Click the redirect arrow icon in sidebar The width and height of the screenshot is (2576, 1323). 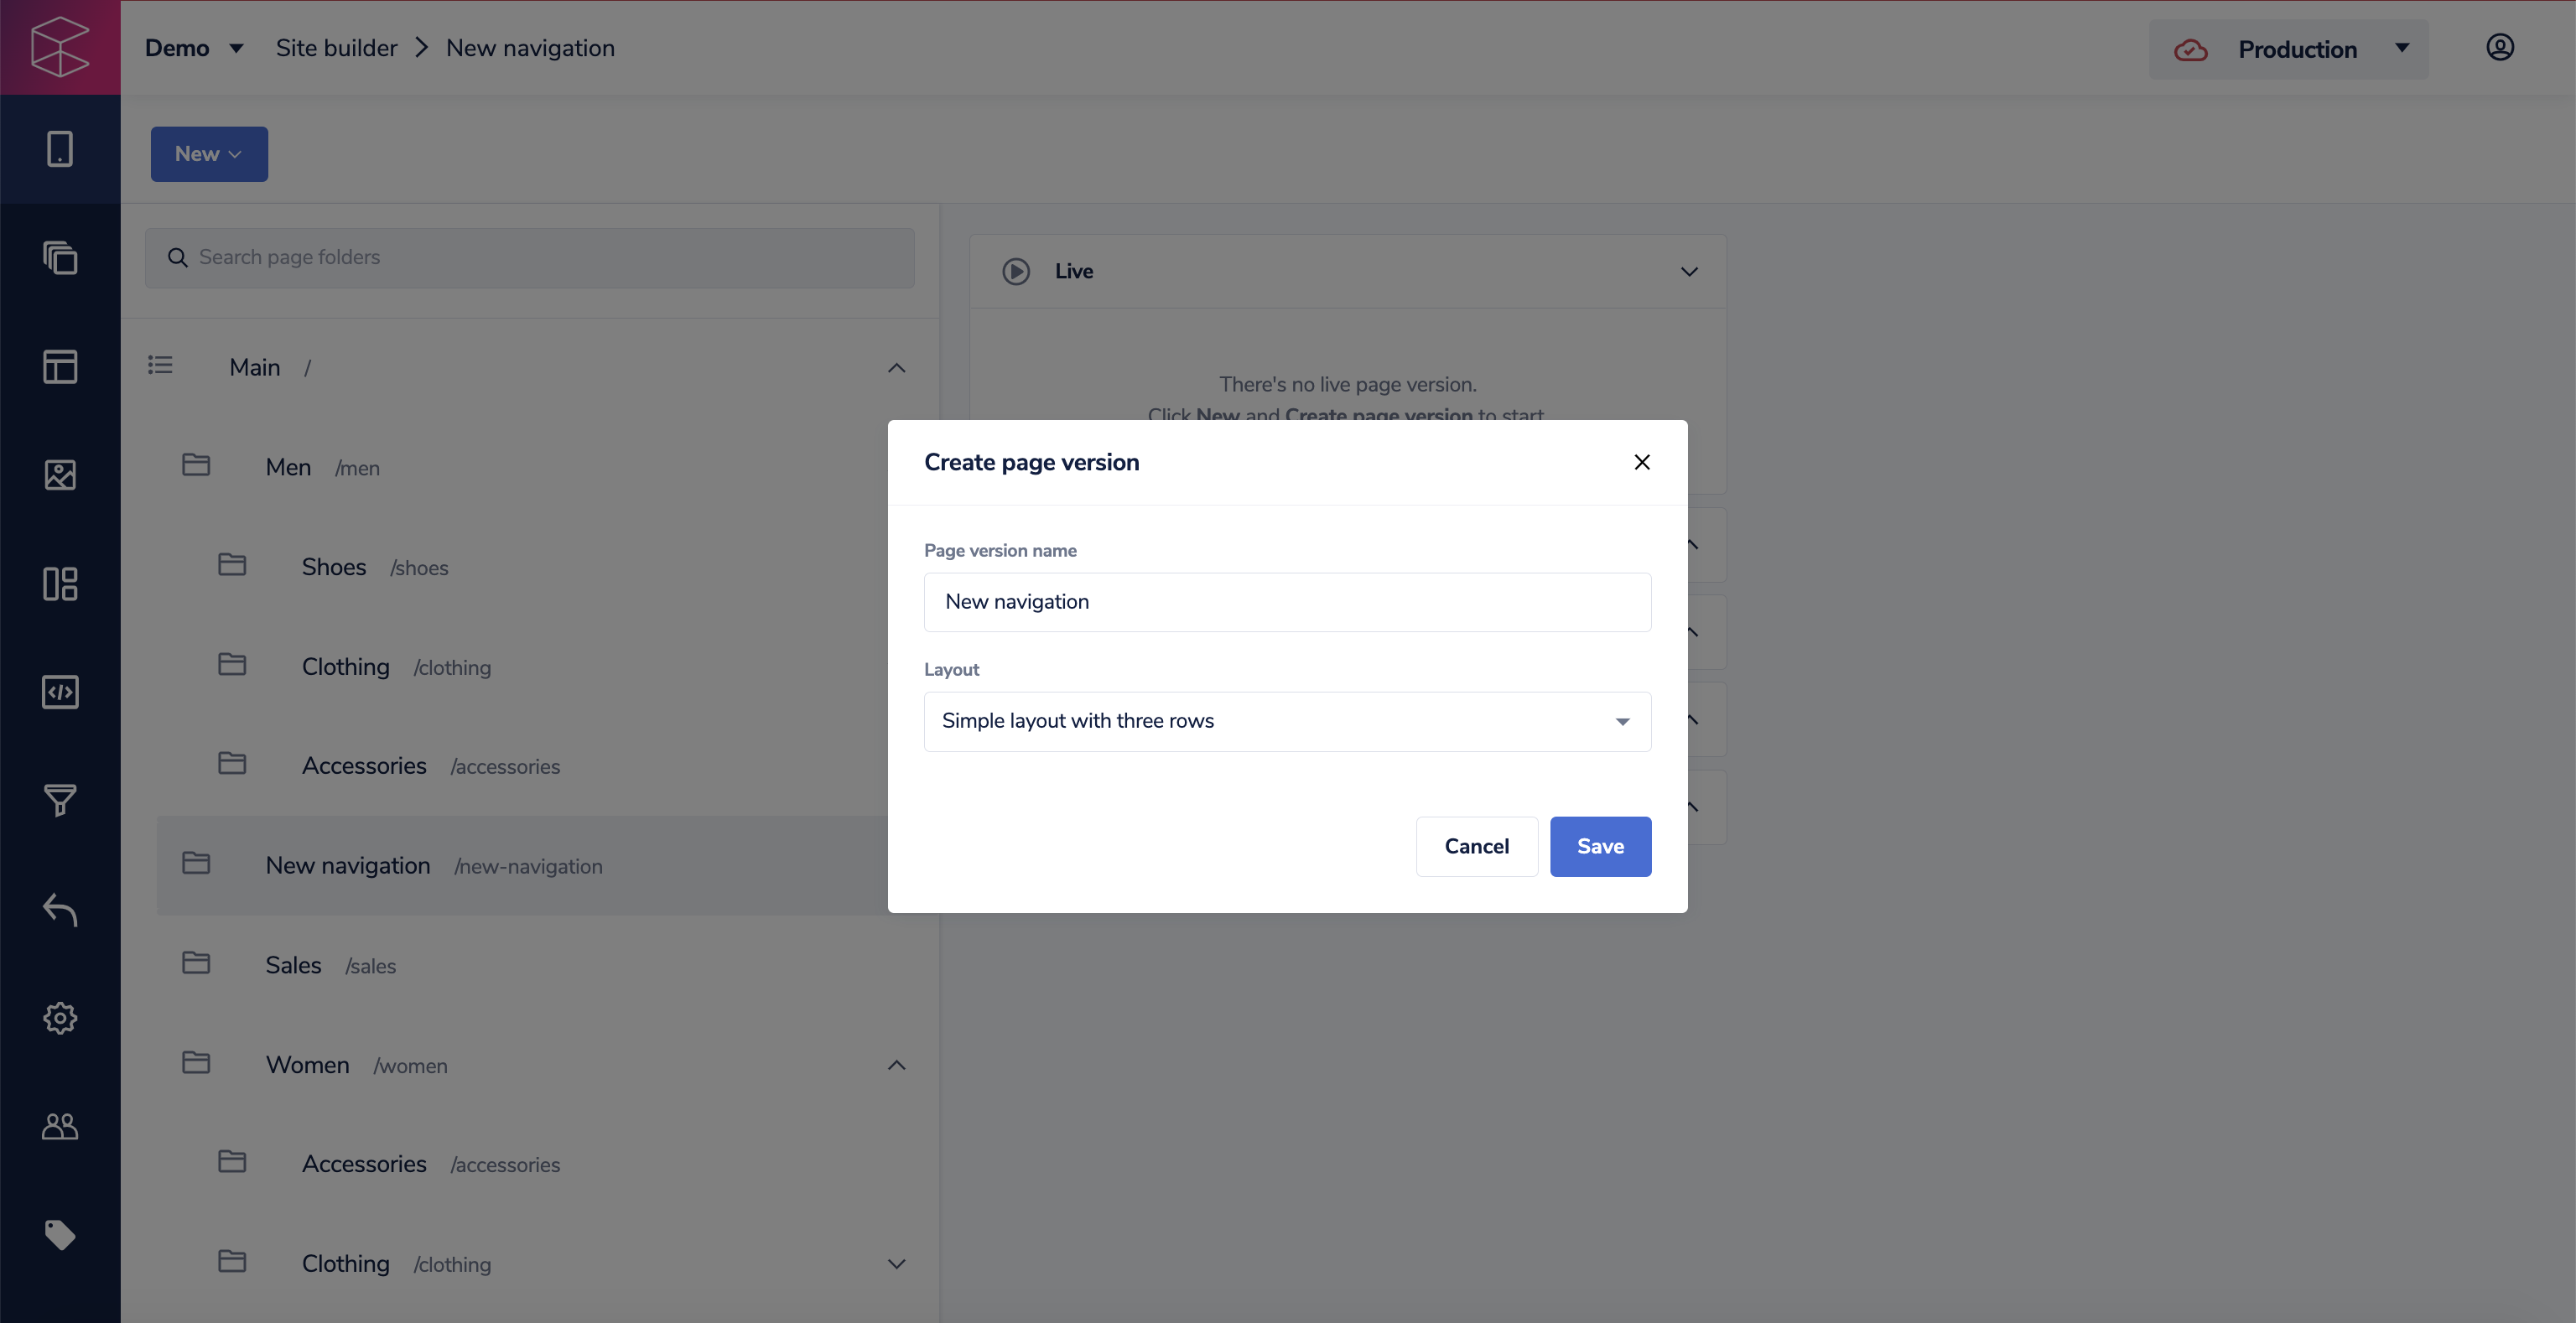[60, 909]
